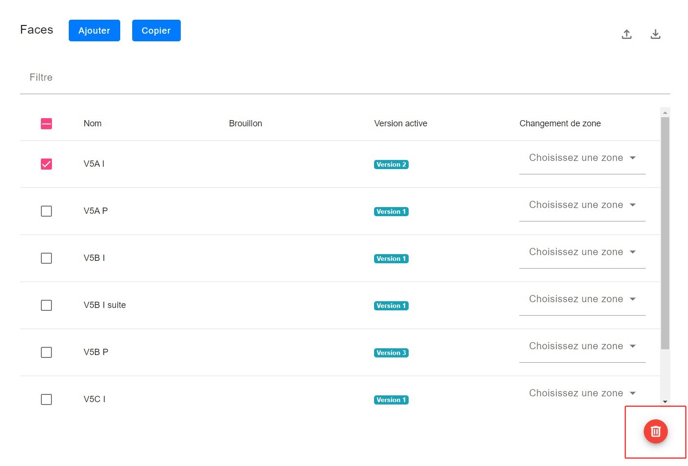Open zone dropdown for V5A I

(x=582, y=158)
